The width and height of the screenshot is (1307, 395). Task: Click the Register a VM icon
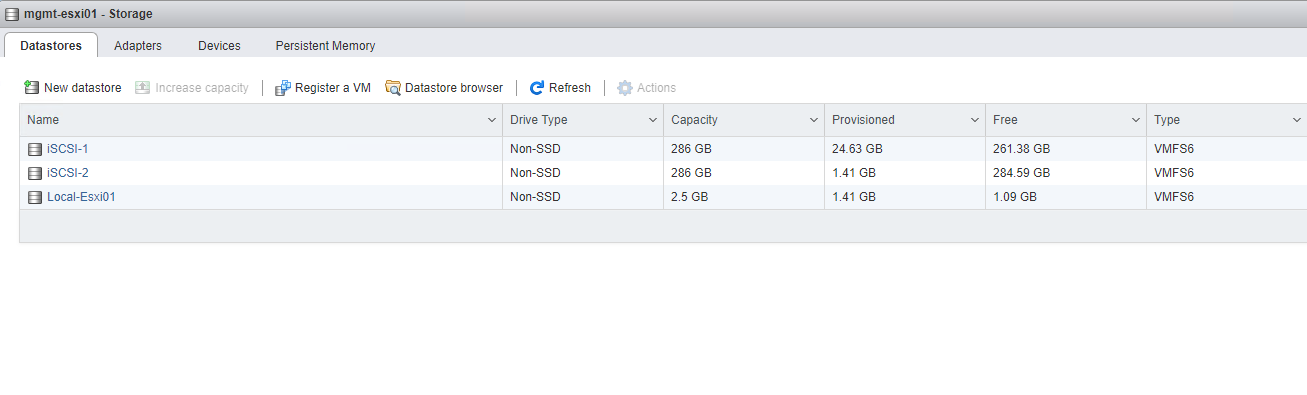(x=282, y=88)
